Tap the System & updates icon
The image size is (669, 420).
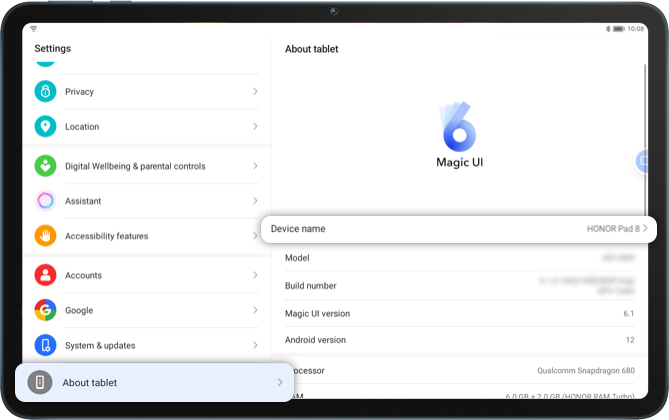click(x=45, y=345)
